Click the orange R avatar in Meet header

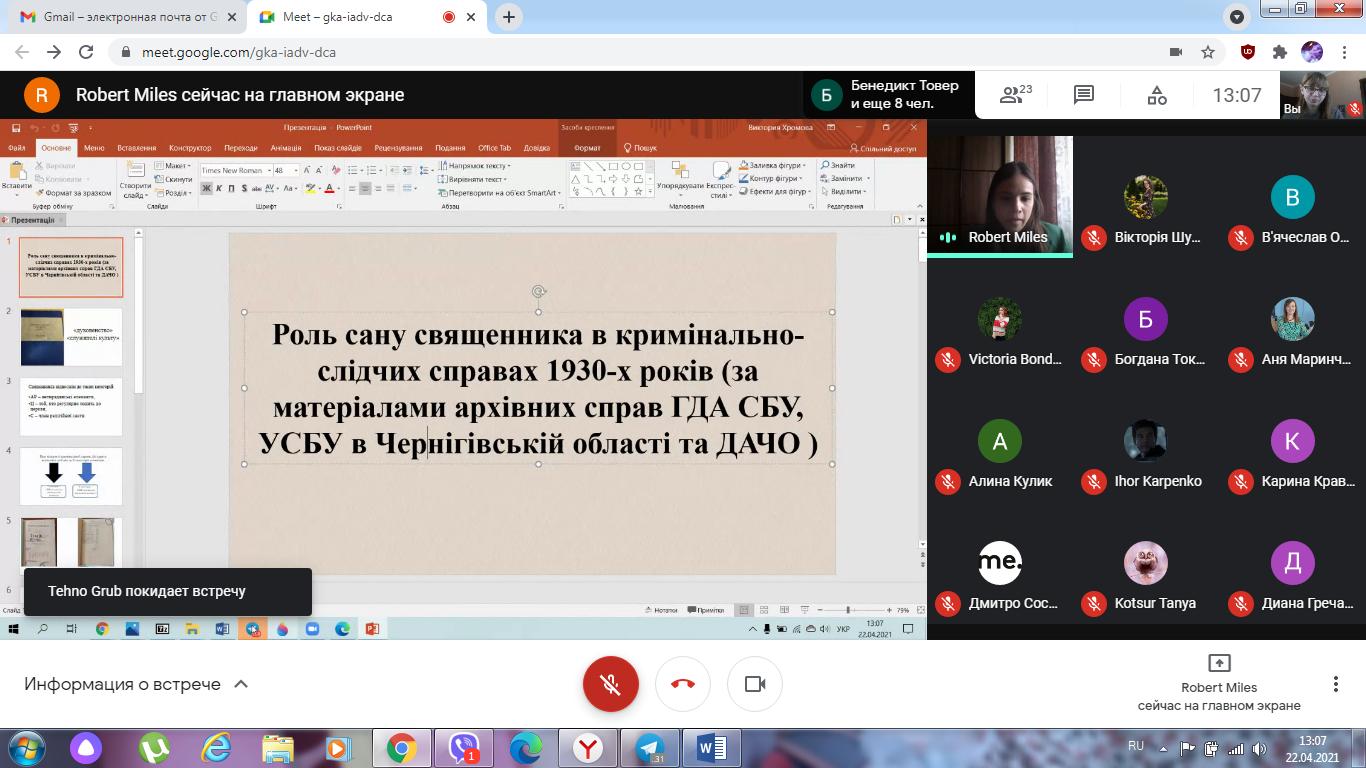coord(42,95)
